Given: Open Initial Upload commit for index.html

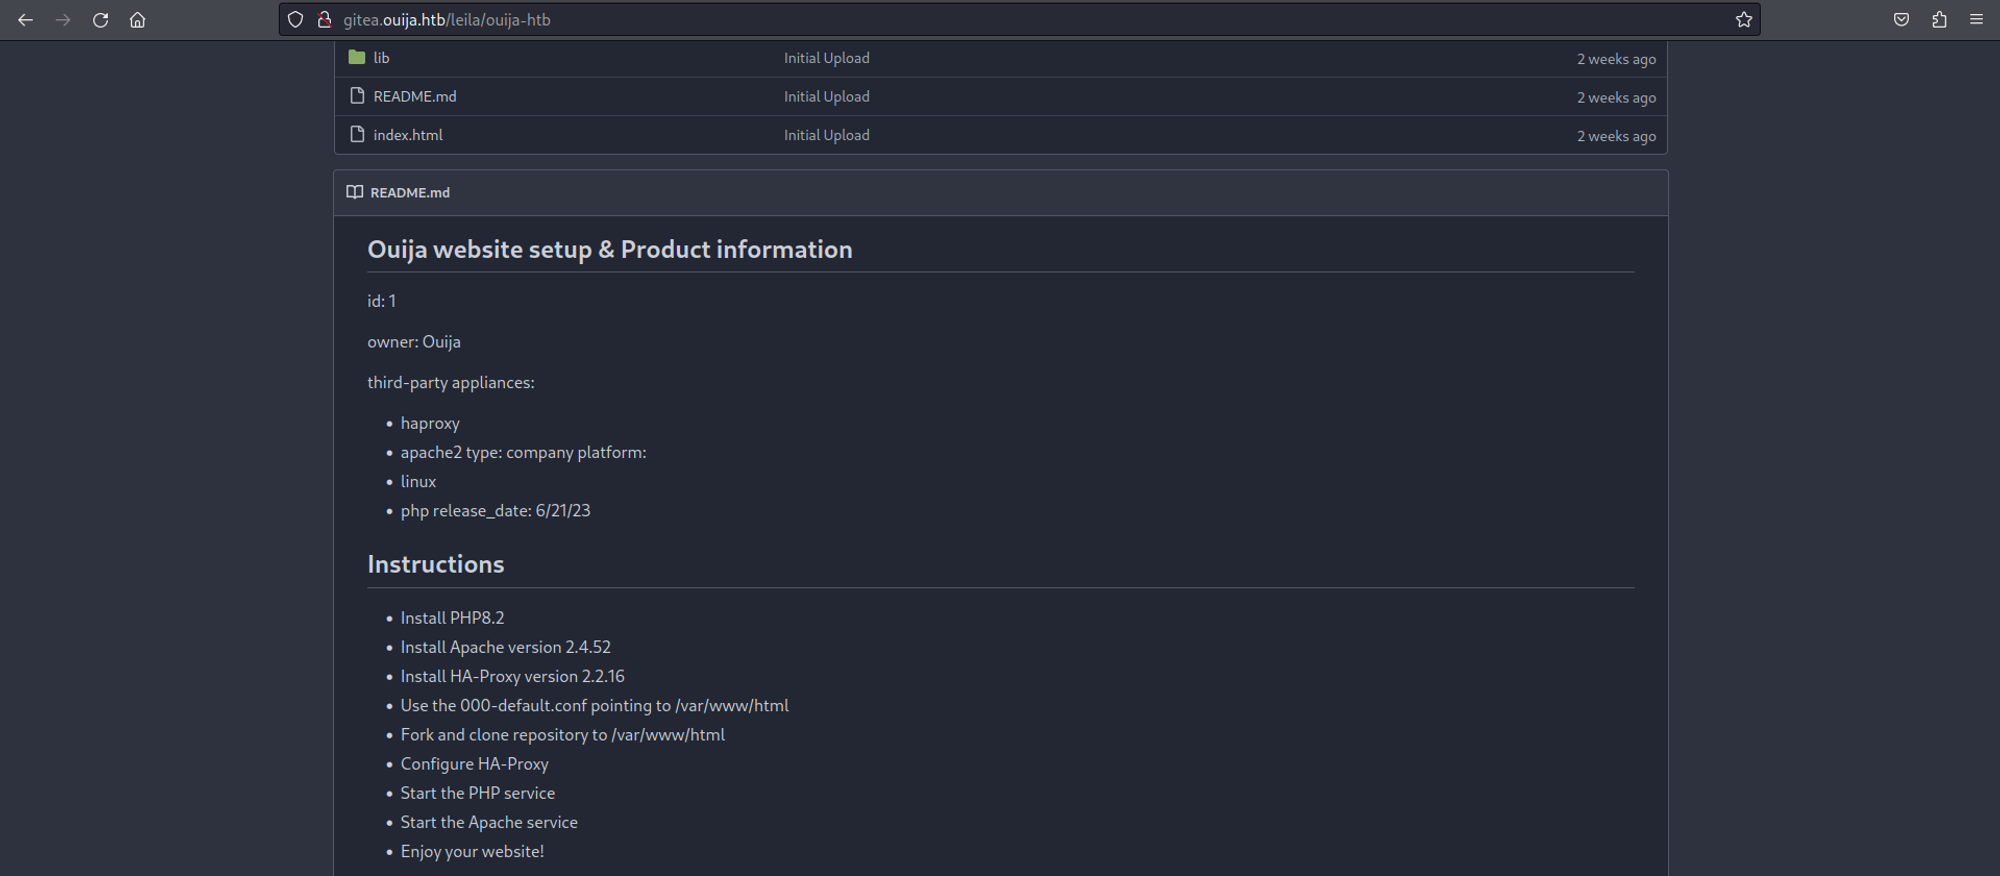Looking at the screenshot, I should click(826, 135).
